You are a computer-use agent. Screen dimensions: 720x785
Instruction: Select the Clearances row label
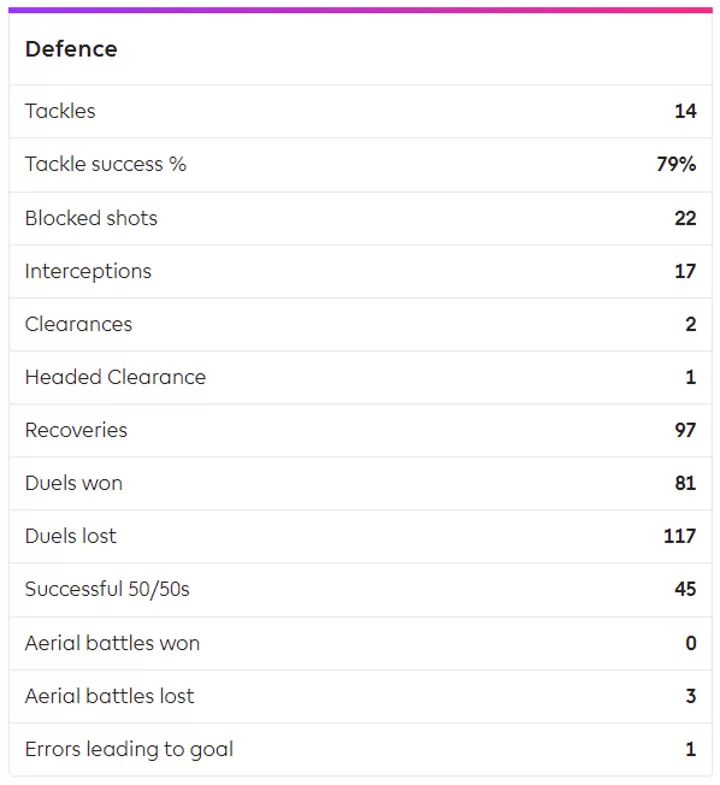[x=78, y=324]
